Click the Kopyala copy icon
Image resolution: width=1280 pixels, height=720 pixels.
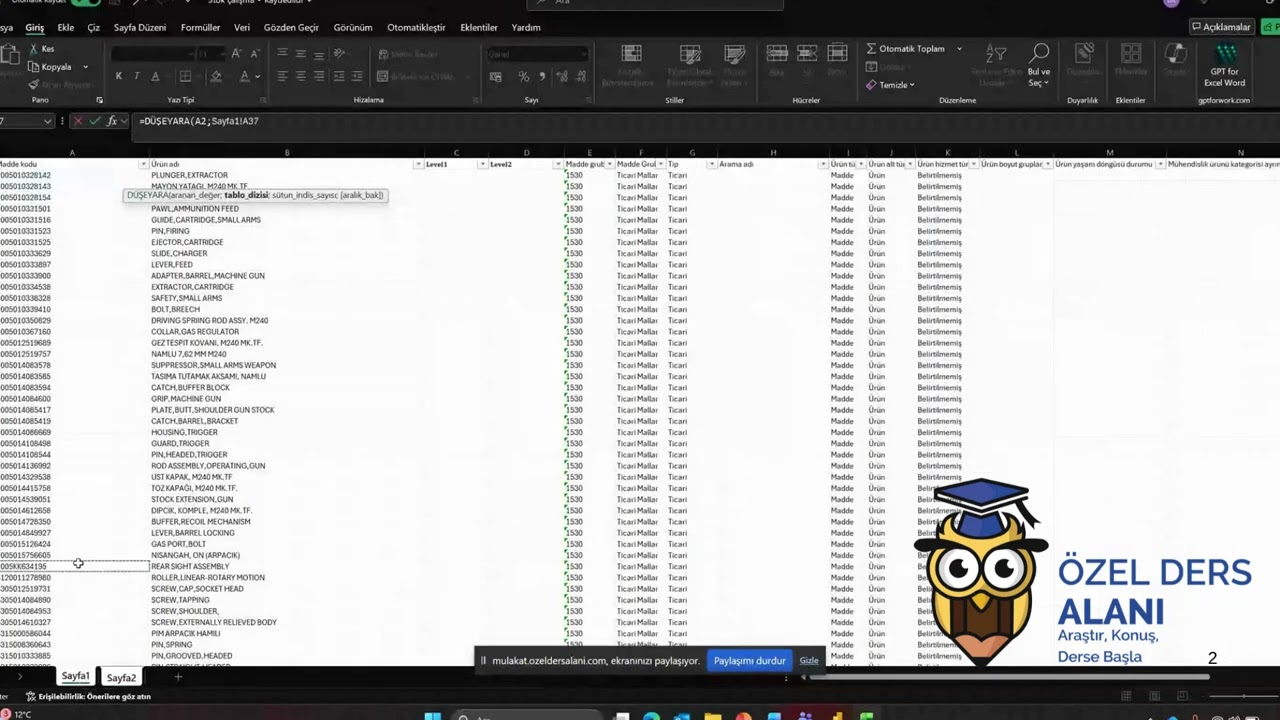click(x=34, y=67)
